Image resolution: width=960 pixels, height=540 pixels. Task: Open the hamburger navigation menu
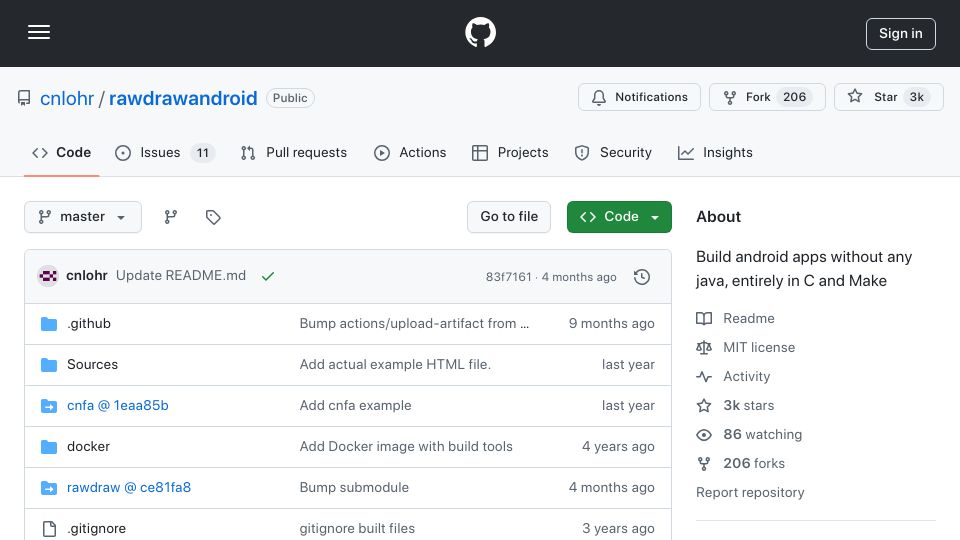(39, 32)
